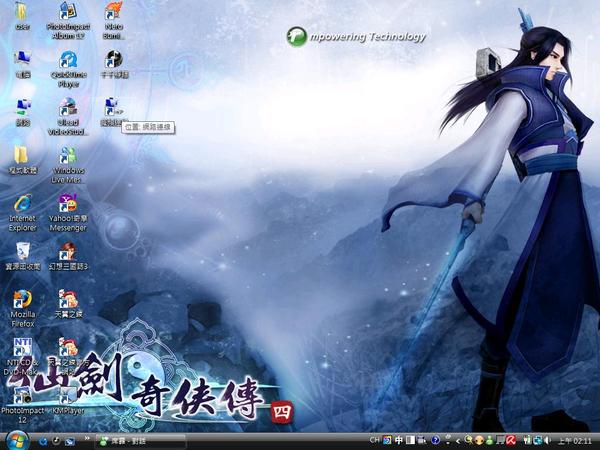Open language bar help blue question icon
Image resolution: width=600 pixels, height=450 pixels.
[435, 441]
